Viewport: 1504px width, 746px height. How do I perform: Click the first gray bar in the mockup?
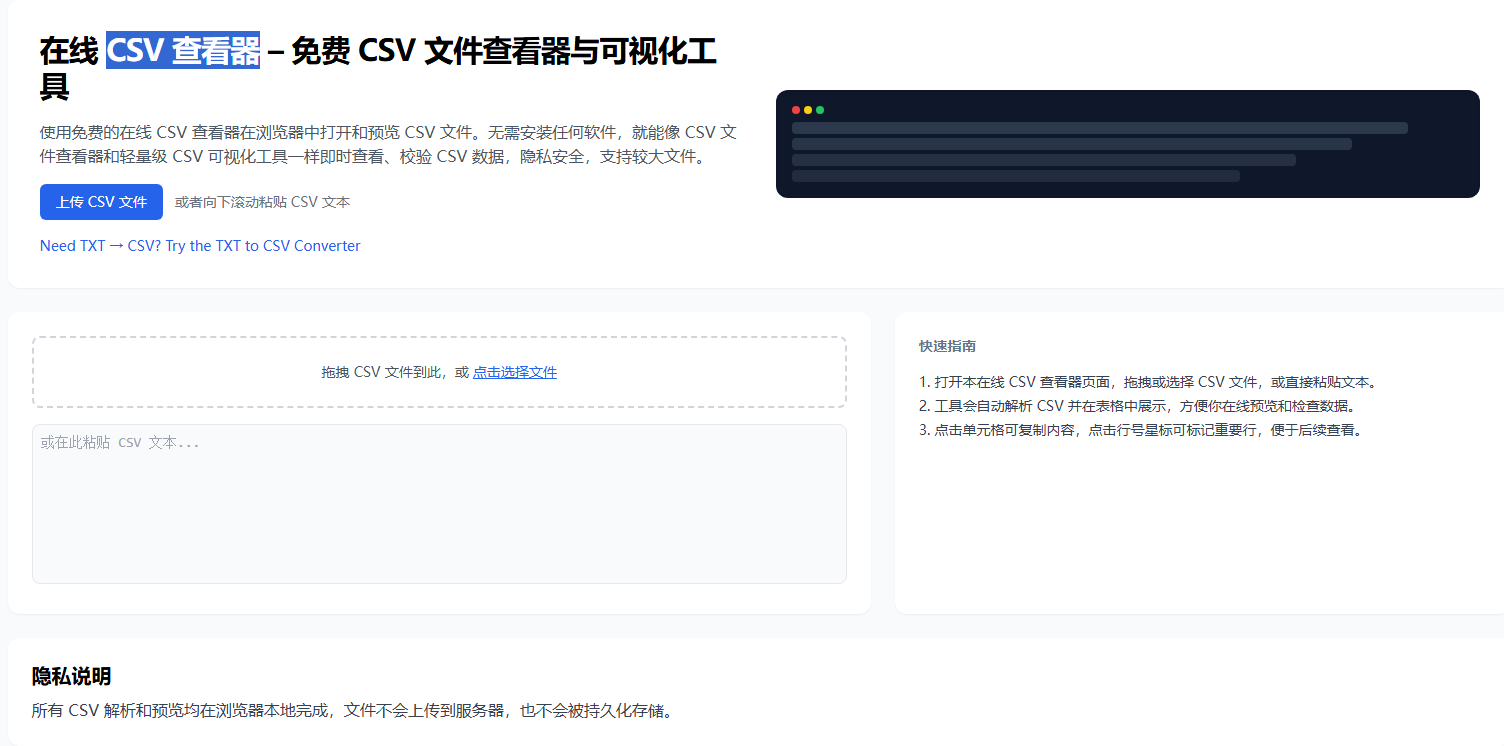[x=1098, y=127]
